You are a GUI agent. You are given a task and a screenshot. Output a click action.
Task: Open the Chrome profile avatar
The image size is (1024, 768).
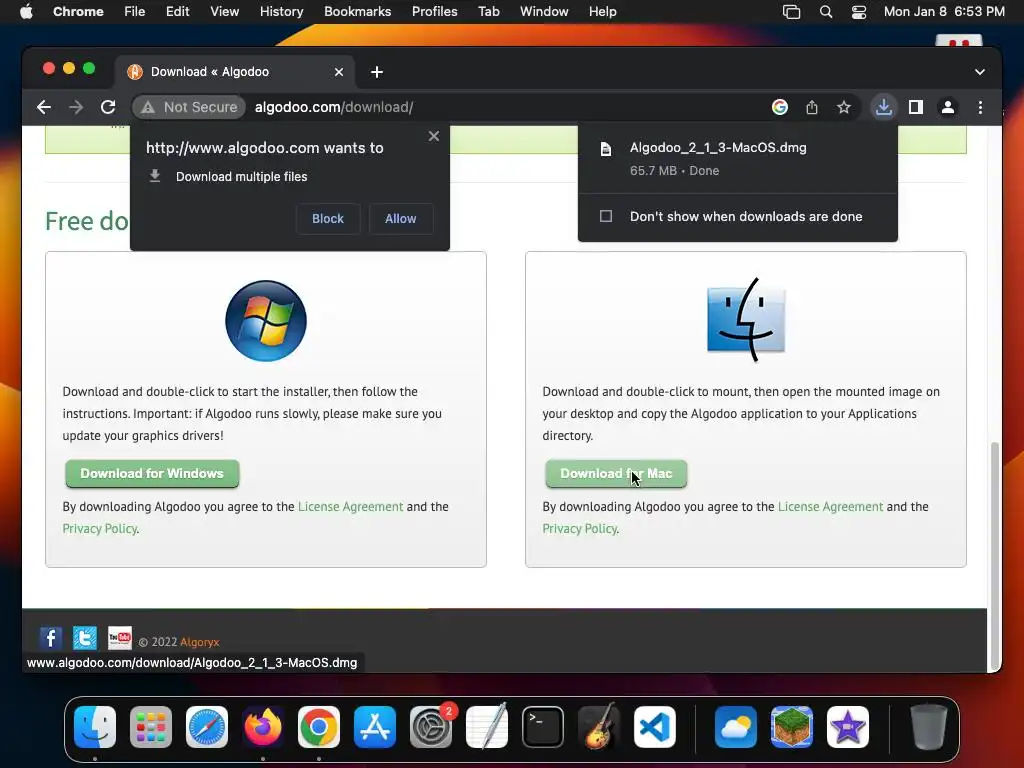tap(948, 107)
